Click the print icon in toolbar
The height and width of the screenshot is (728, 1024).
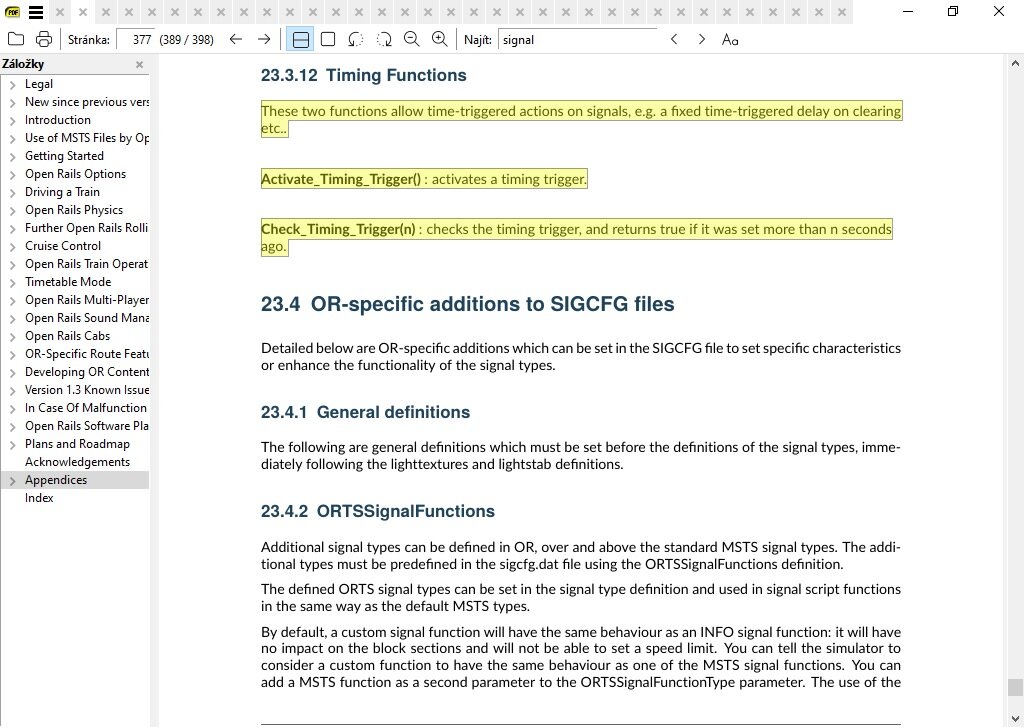pos(44,40)
